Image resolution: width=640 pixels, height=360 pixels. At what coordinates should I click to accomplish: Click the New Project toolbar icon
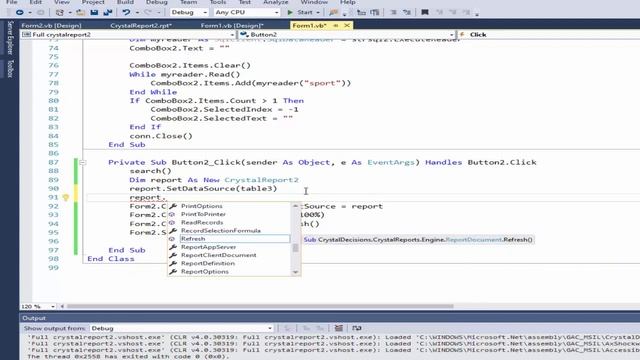coord(60,12)
